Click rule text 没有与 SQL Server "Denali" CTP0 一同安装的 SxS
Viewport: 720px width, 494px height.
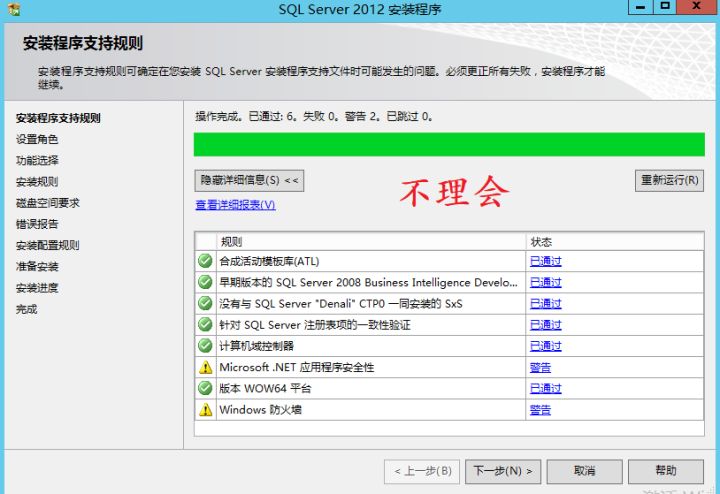click(341, 303)
